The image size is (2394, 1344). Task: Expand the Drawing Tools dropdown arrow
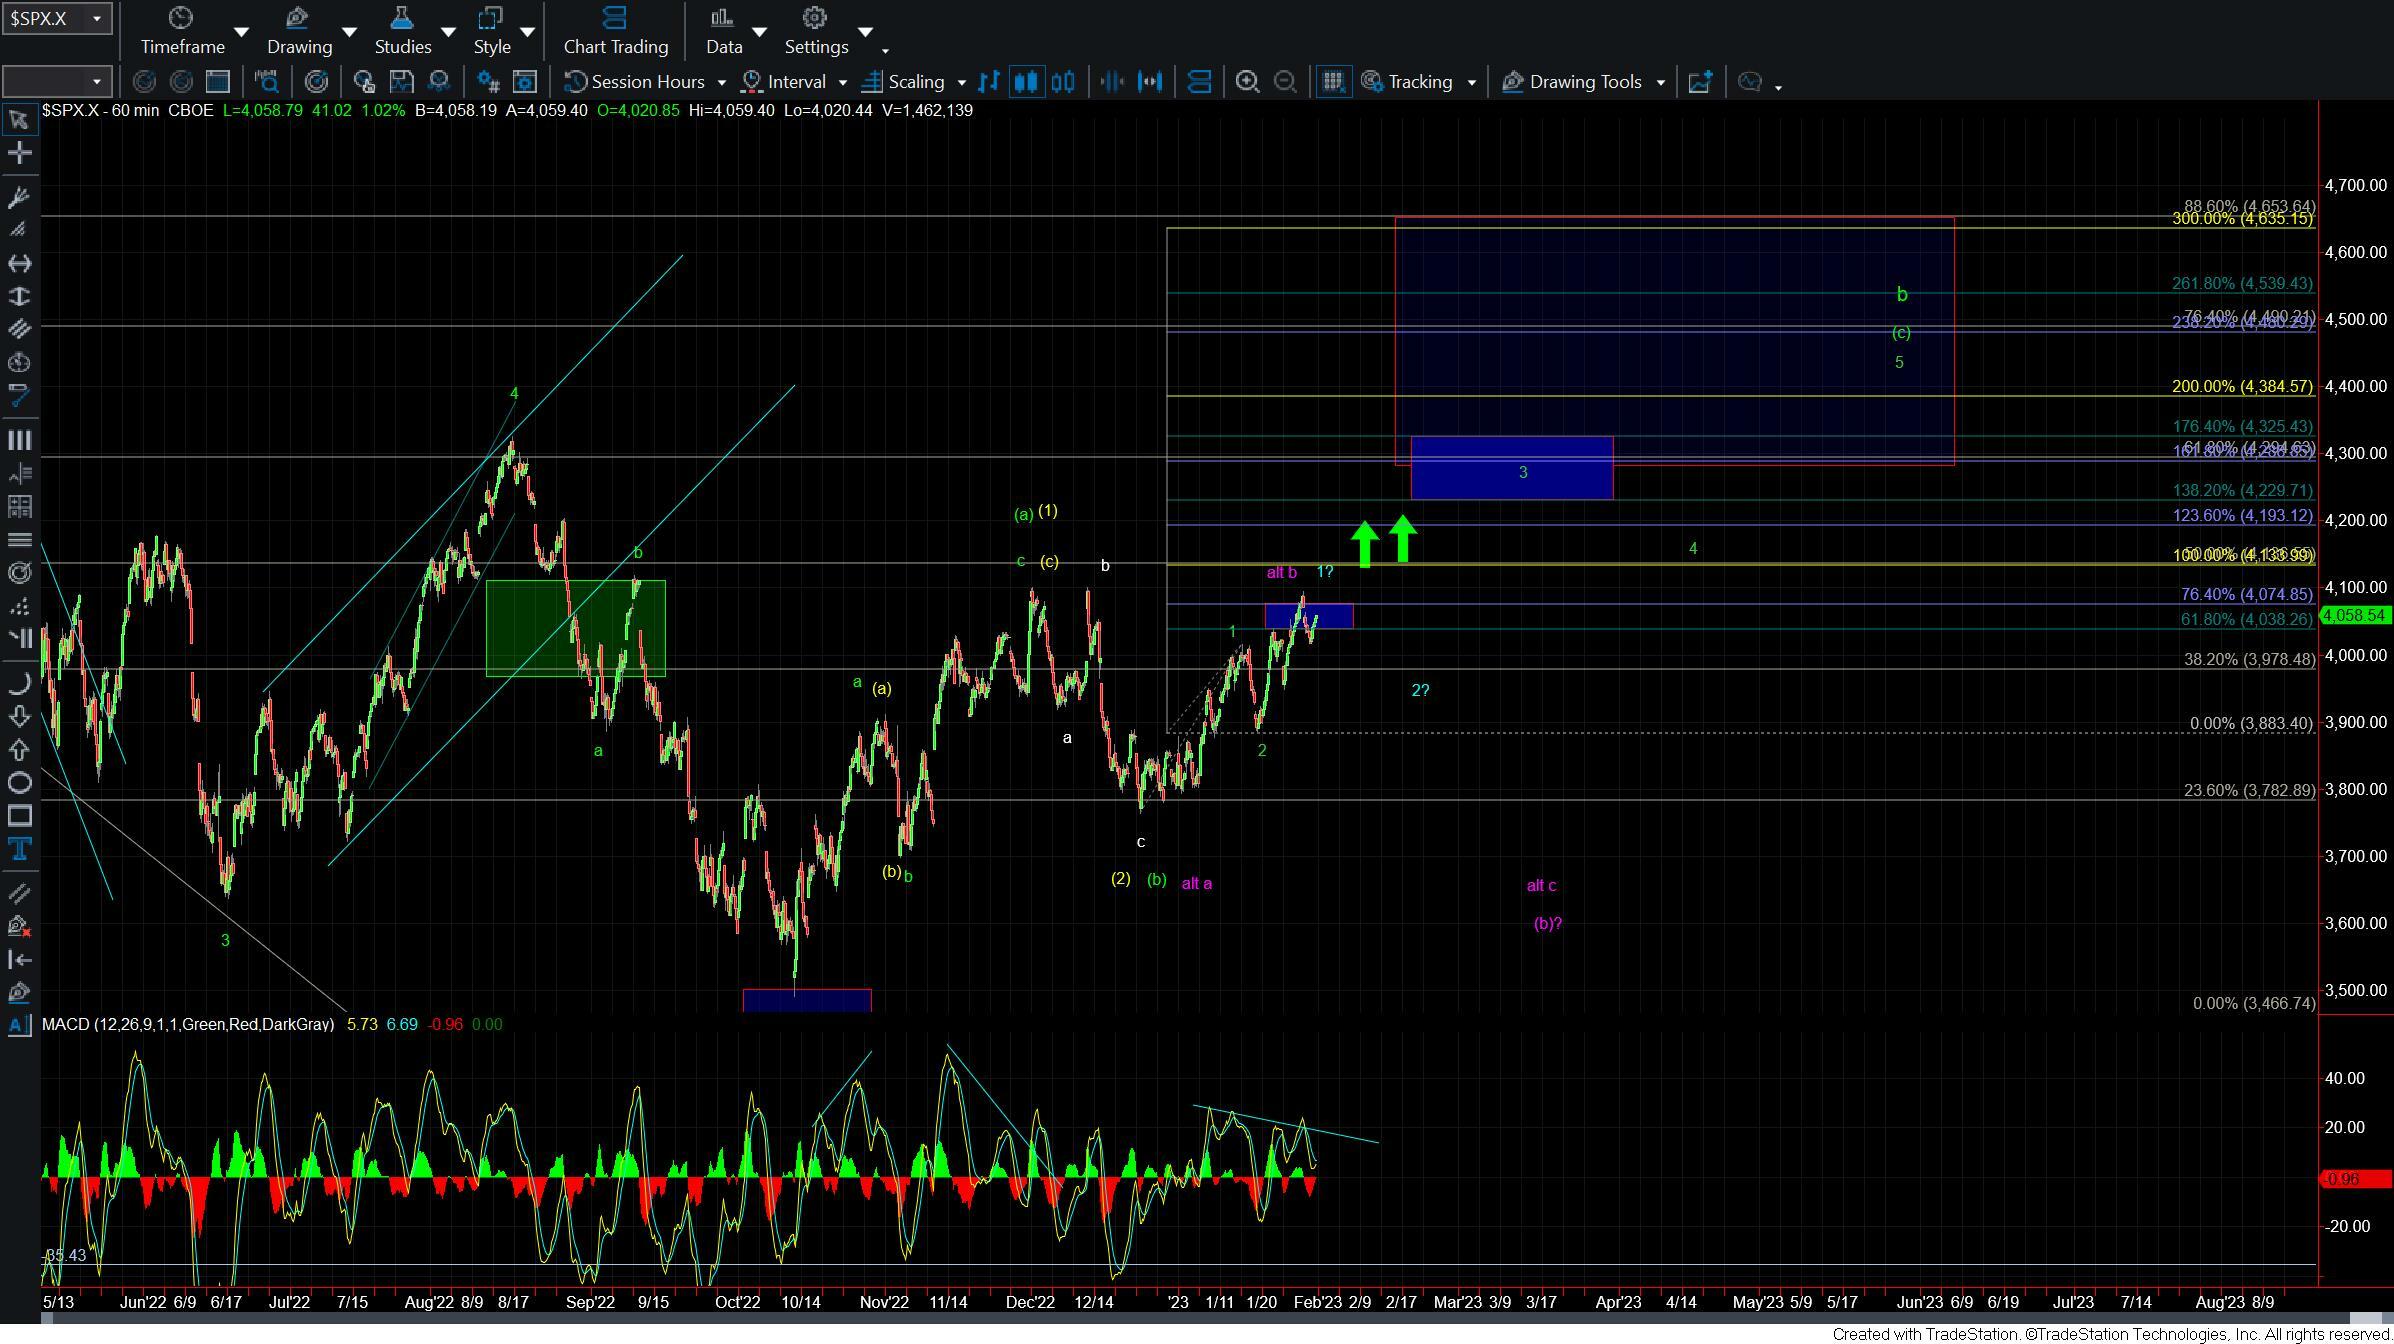coord(1660,82)
